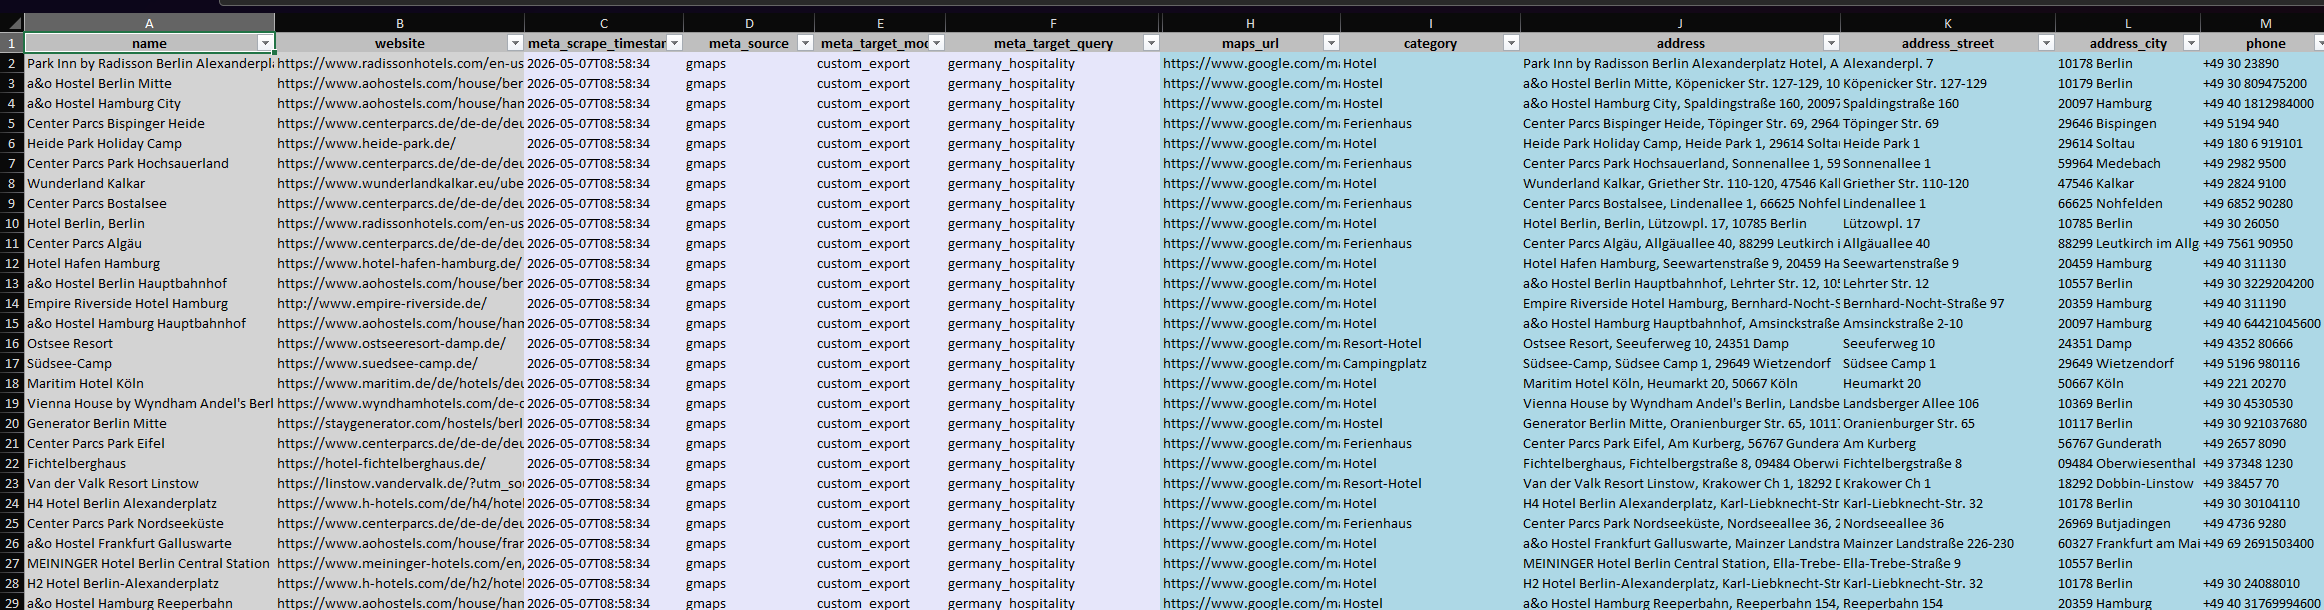Image resolution: width=2324 pixels, height=610 pixels.
Task: Open the https://www.suedsee-camp.de/ link
Action: point(377,363)
